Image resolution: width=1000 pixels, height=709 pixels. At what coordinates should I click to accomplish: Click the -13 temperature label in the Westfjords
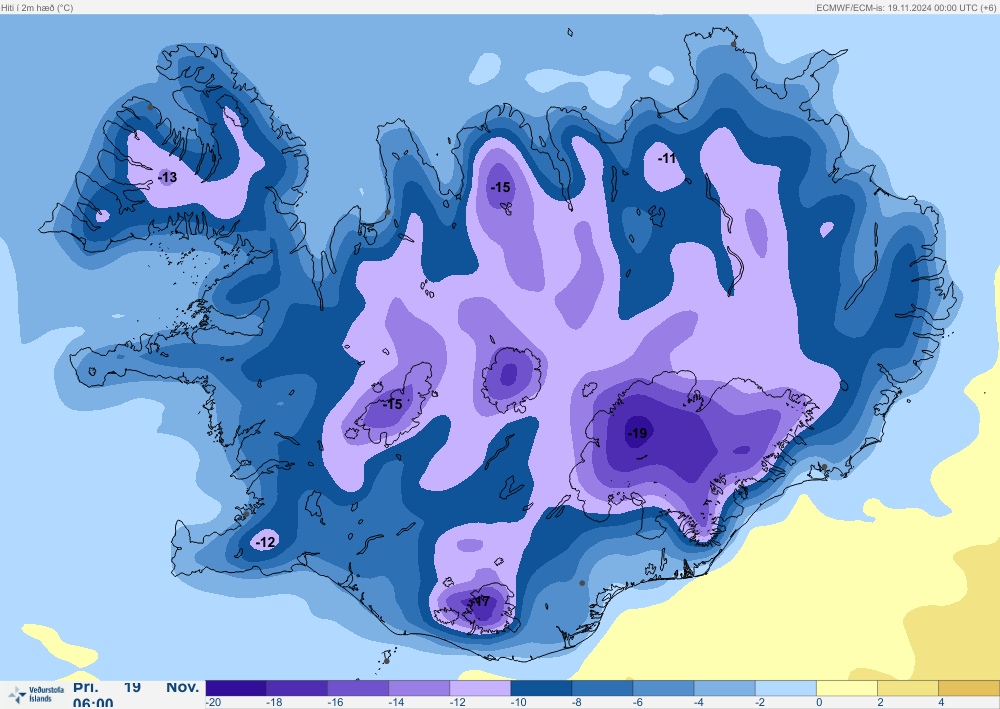click(168, 177)
